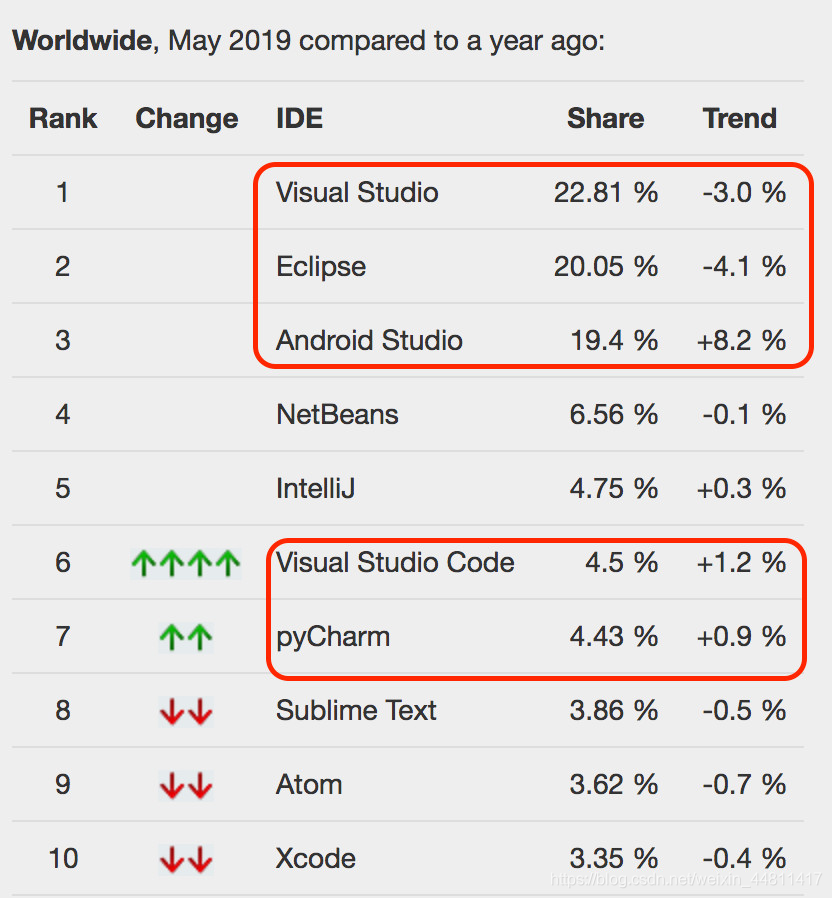This screenshot has height=898, width=832.
Task: Click the 4.43 % share value
Action: [x=614, y=636]
